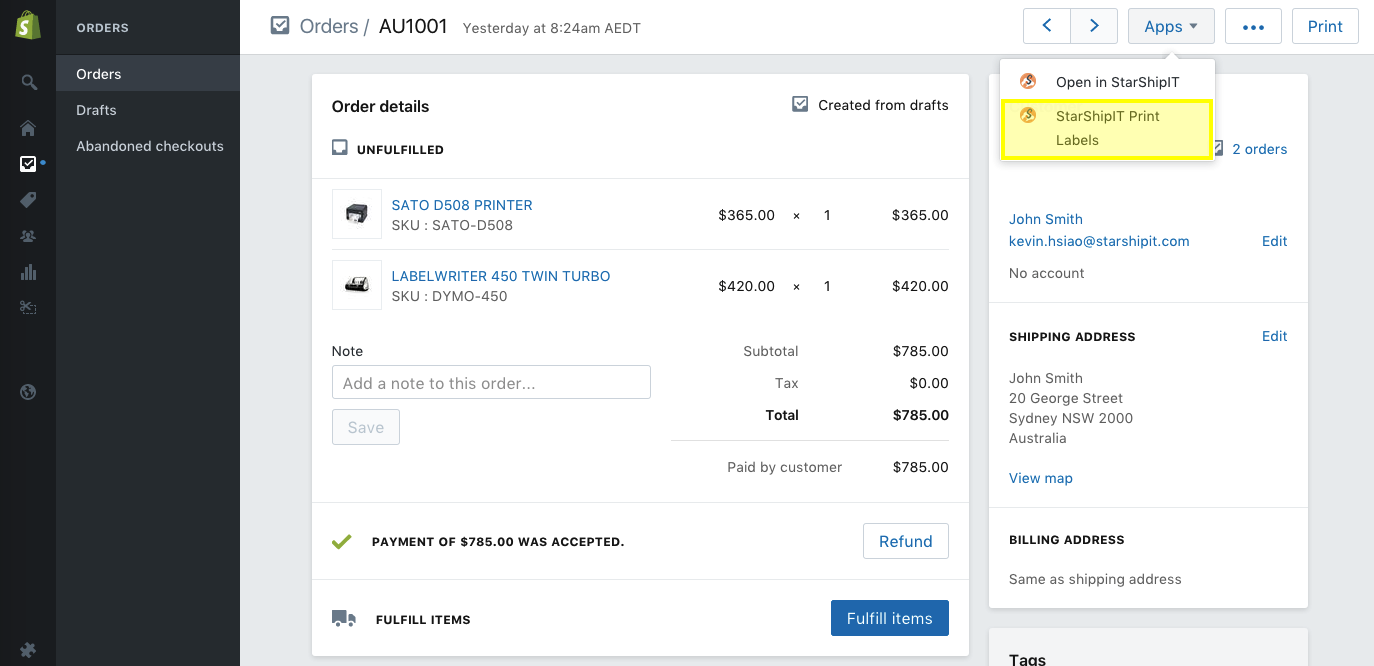Screen dimensions: 1374x666
Task: Click the delivery truck icon
Action: pyautogui.click(x=343, y=619)
